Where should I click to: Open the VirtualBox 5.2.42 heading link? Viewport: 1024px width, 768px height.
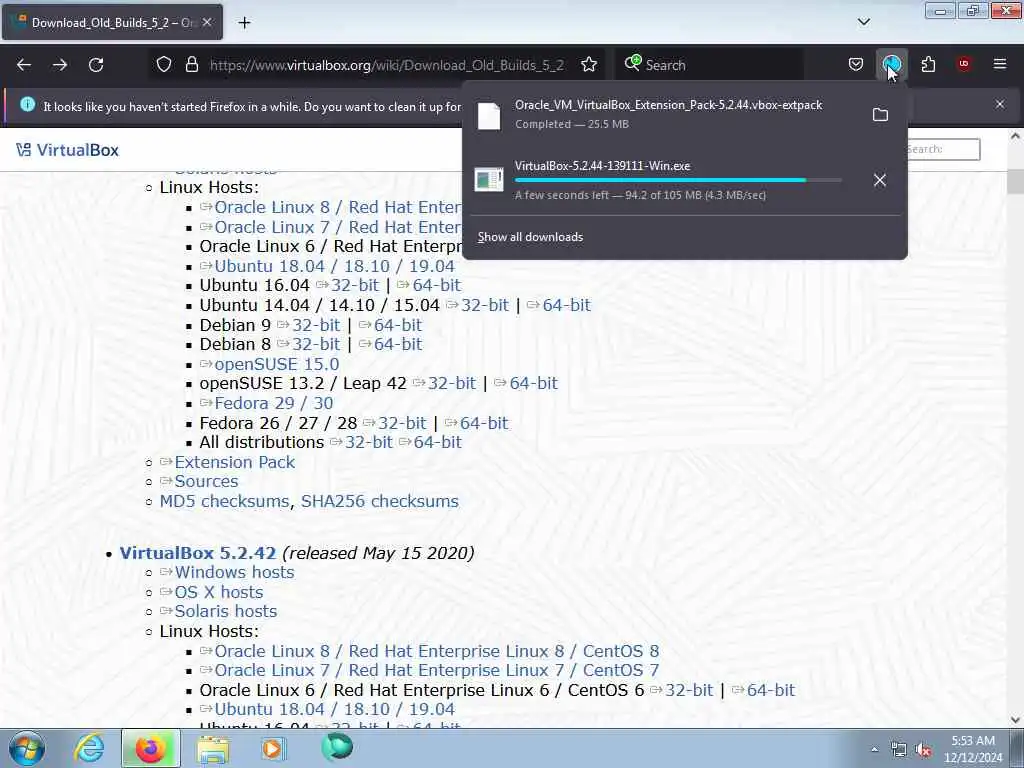[x=198, y=553]
